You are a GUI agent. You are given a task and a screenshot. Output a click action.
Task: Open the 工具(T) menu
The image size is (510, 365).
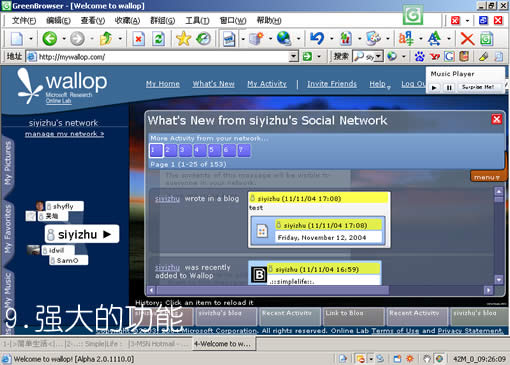pyautogui.click(x=197, y=21)
